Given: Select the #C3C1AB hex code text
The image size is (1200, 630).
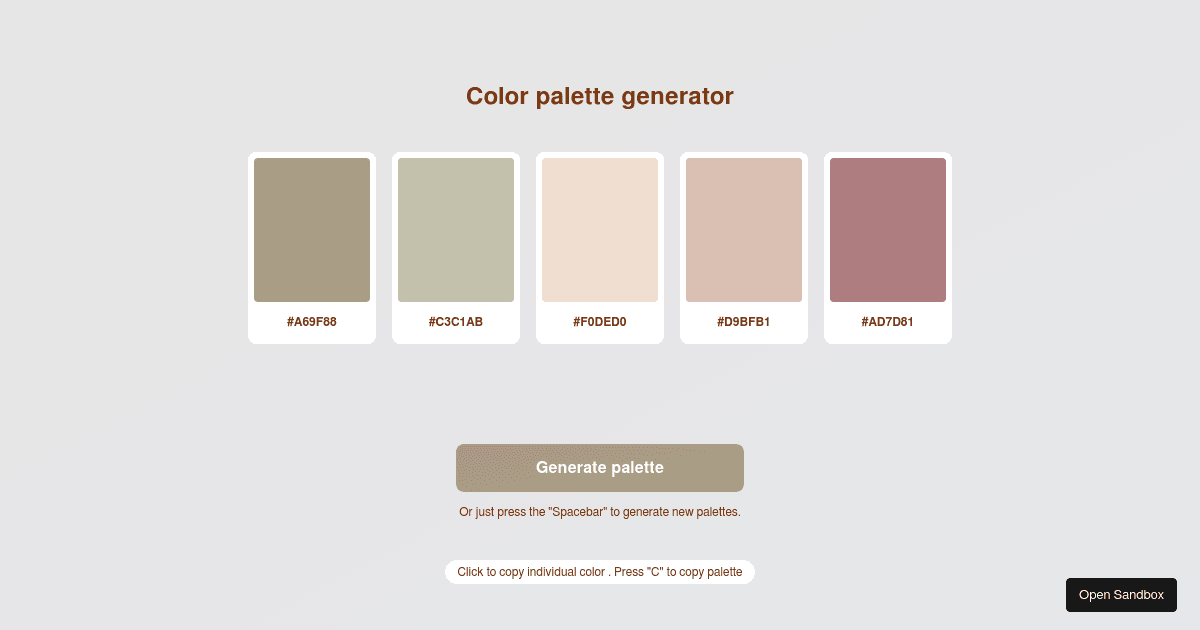Looking at the screenshot, I should tap(455, 321).
